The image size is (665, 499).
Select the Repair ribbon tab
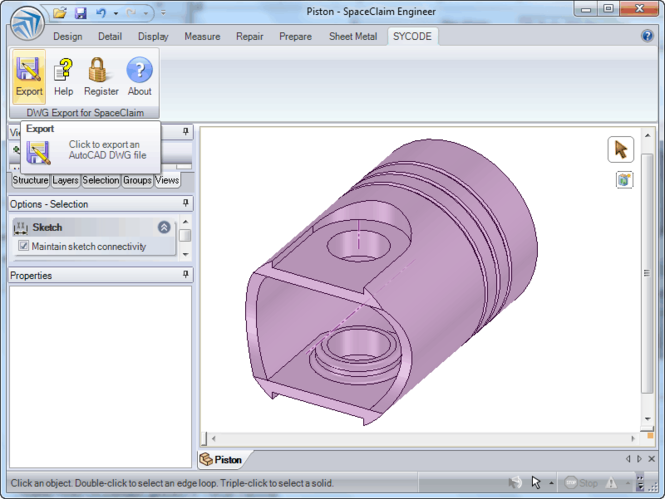tap(249, 36)
